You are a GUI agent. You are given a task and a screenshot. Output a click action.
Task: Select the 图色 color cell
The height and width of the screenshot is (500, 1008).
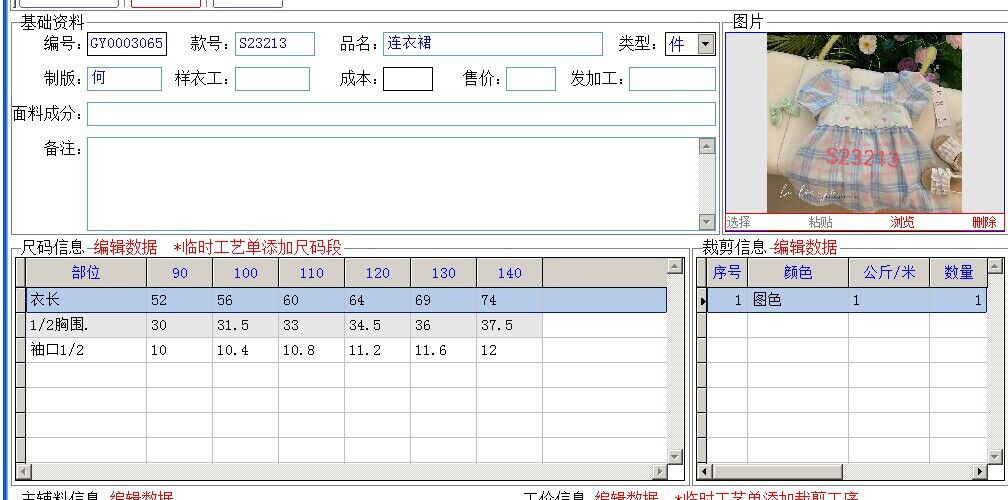coord(798,300)
